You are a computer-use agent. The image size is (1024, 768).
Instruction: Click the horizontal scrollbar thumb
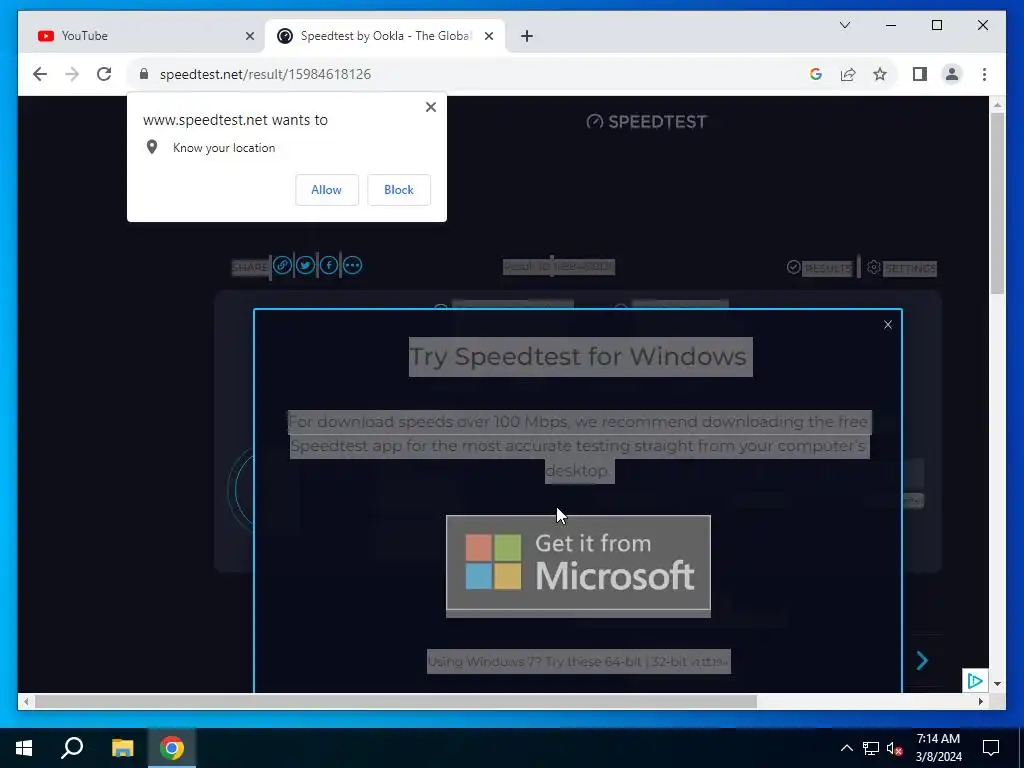pyautogui.click(x=396, y=701)
